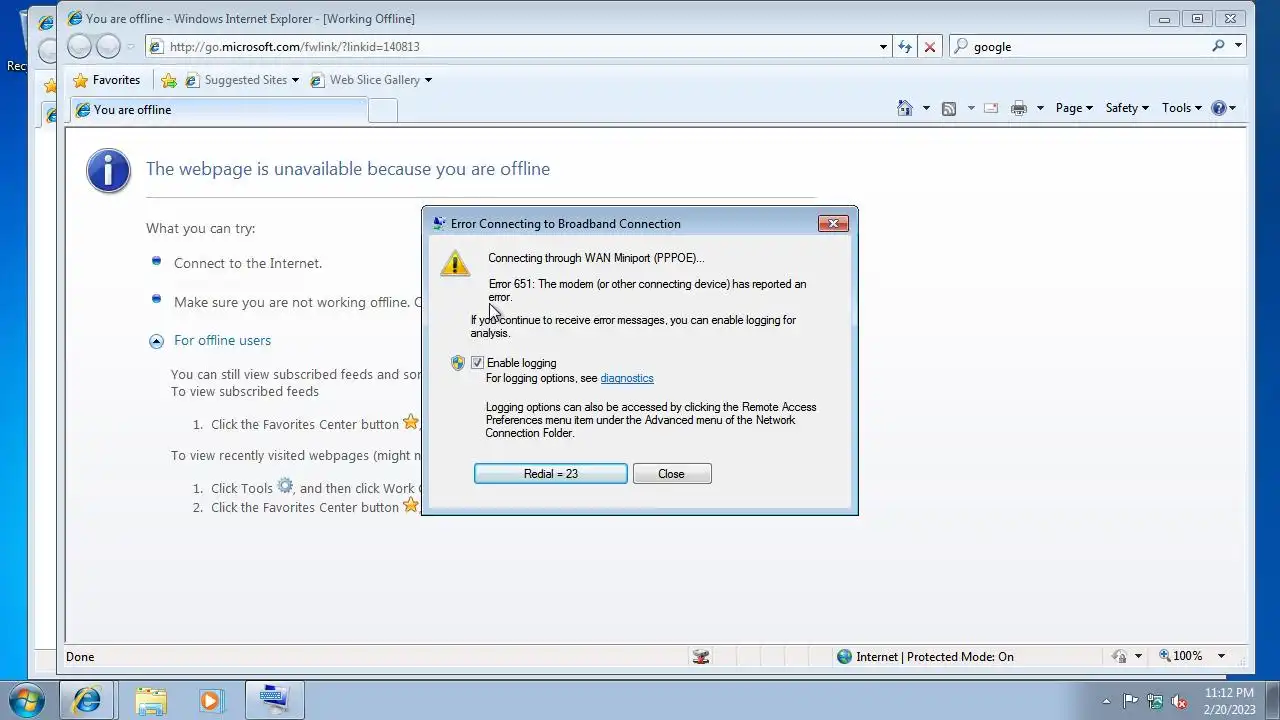Click the Home icon in command bar
This screenshot has width=1280, height=720.
pos(905,108)
